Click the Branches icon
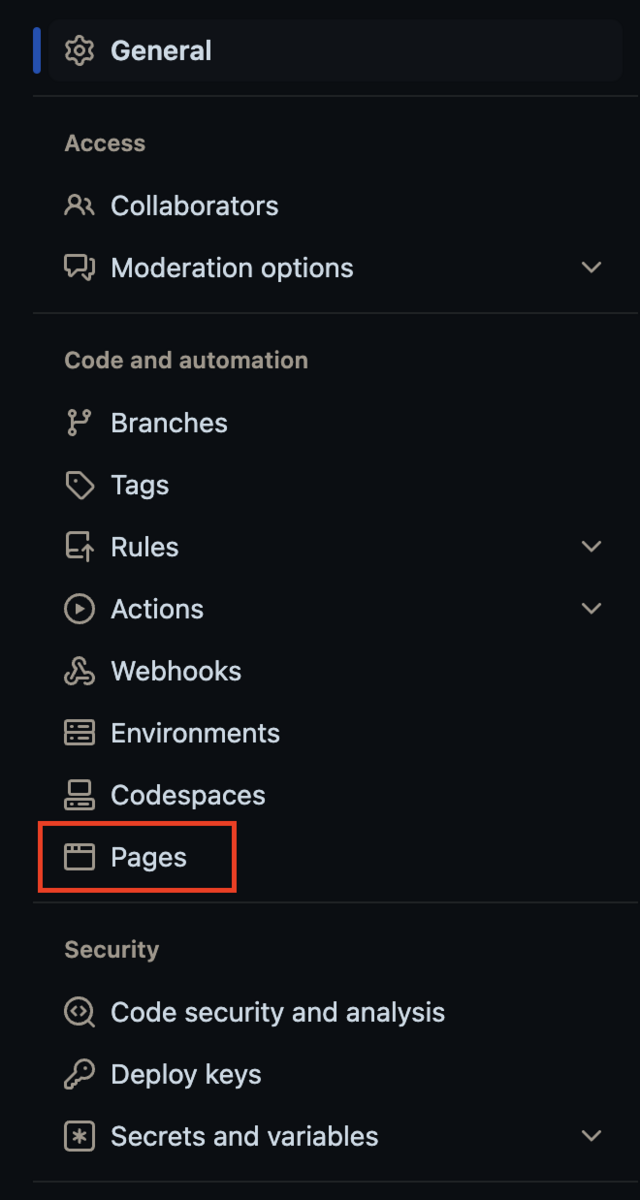 79,422
